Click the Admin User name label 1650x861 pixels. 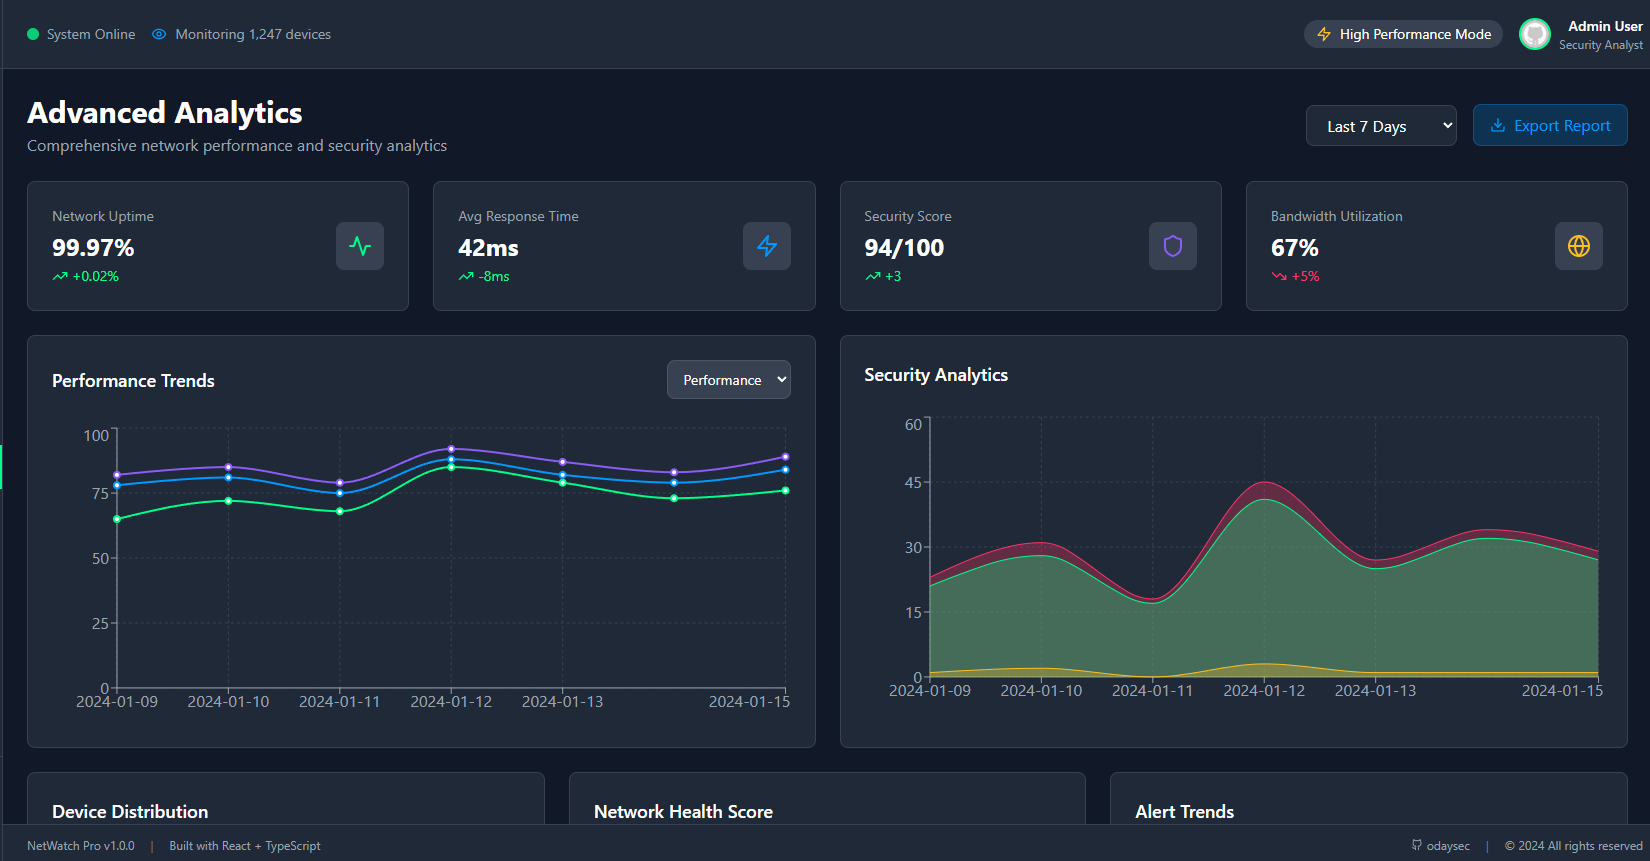tap(1605, 26)
